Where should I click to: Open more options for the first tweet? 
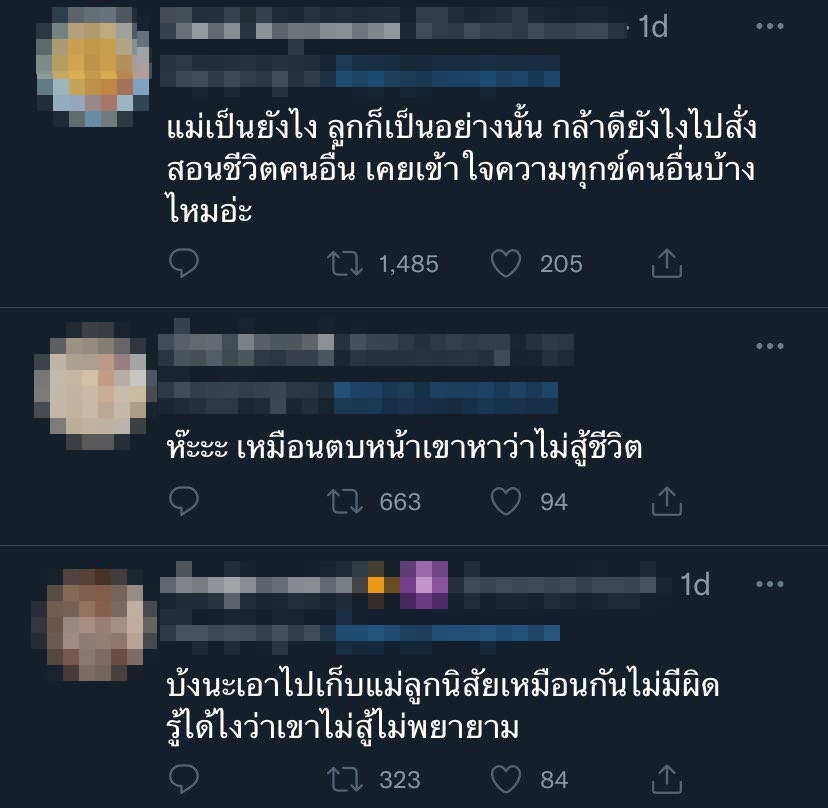769,26
